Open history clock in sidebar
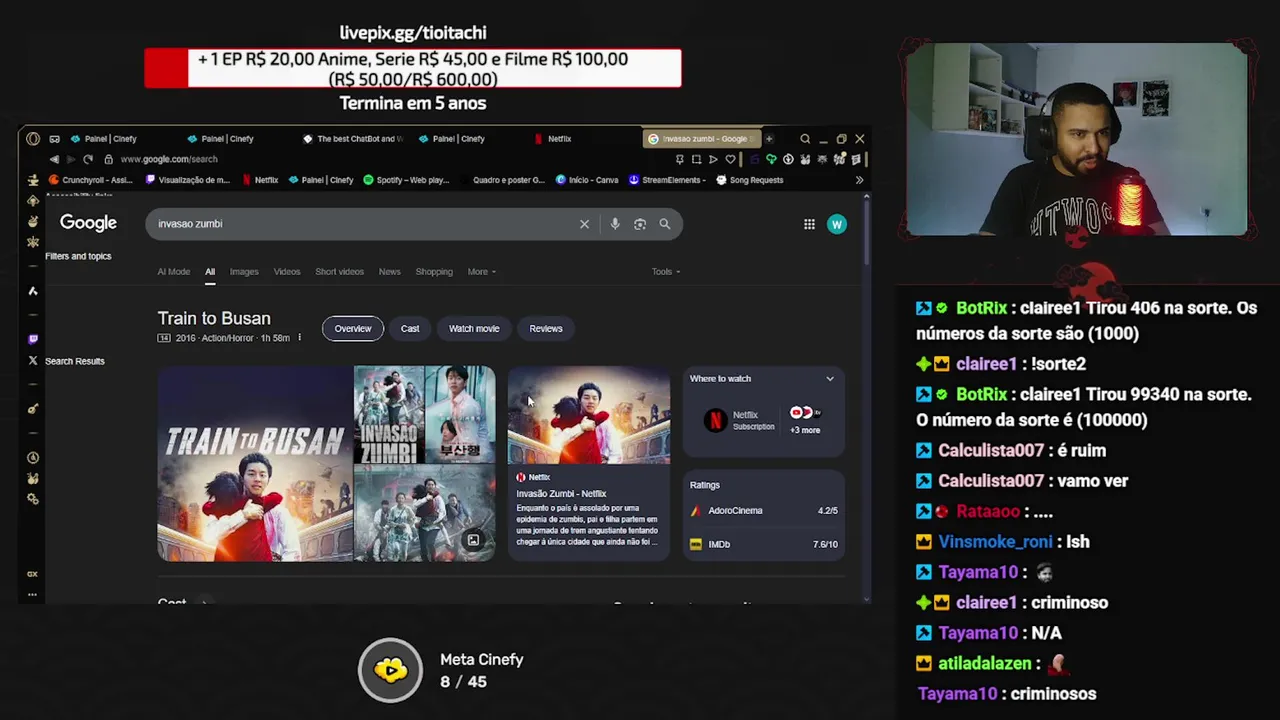This screenshot has height=720, width=1280. pos(33,457)
